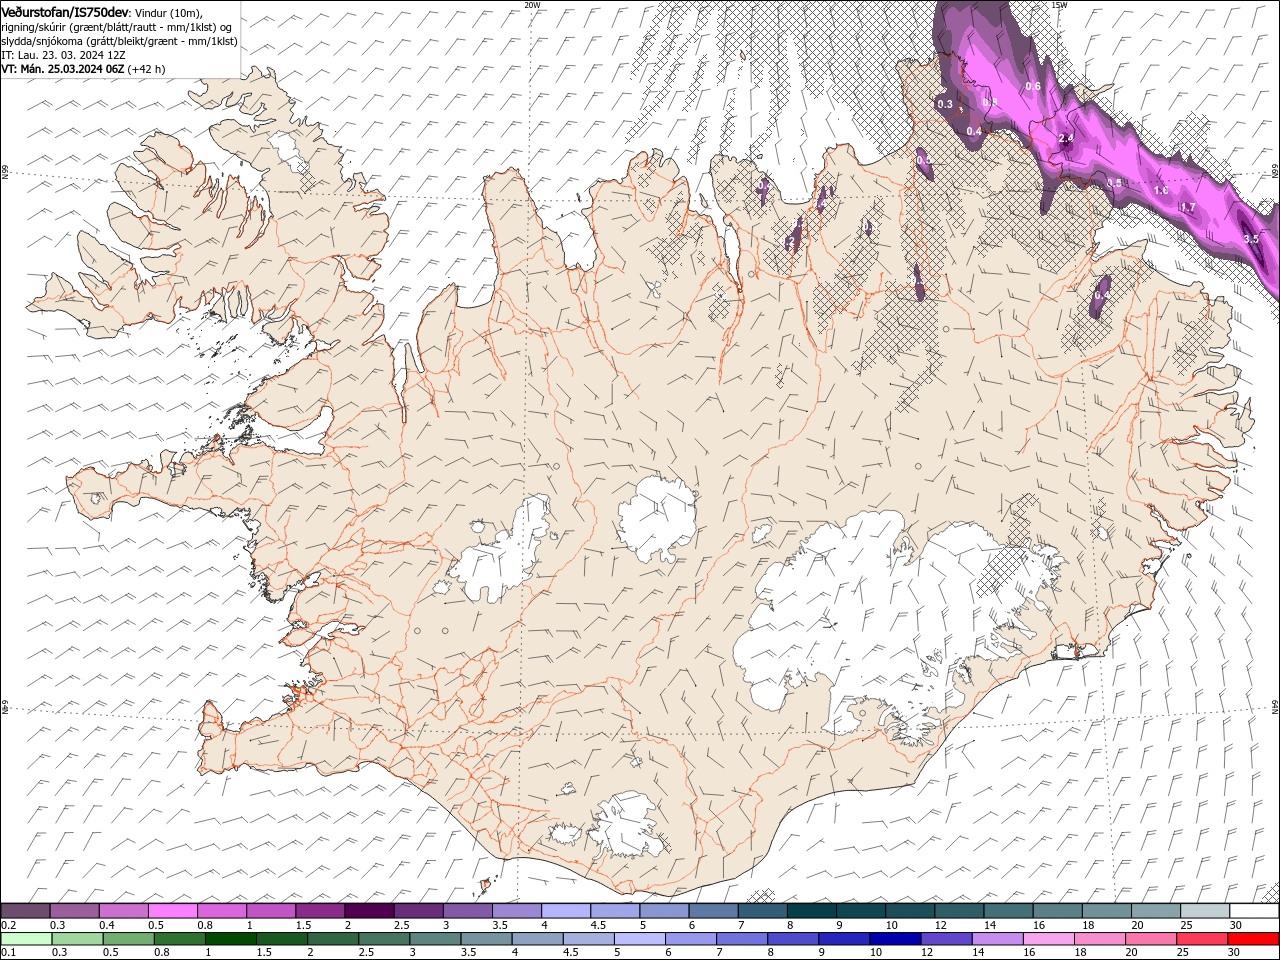Pick the lilac 14–16 swatch in lower legend
The height and width of the screenshot is (960, 1280).
(x=997, y=939)
